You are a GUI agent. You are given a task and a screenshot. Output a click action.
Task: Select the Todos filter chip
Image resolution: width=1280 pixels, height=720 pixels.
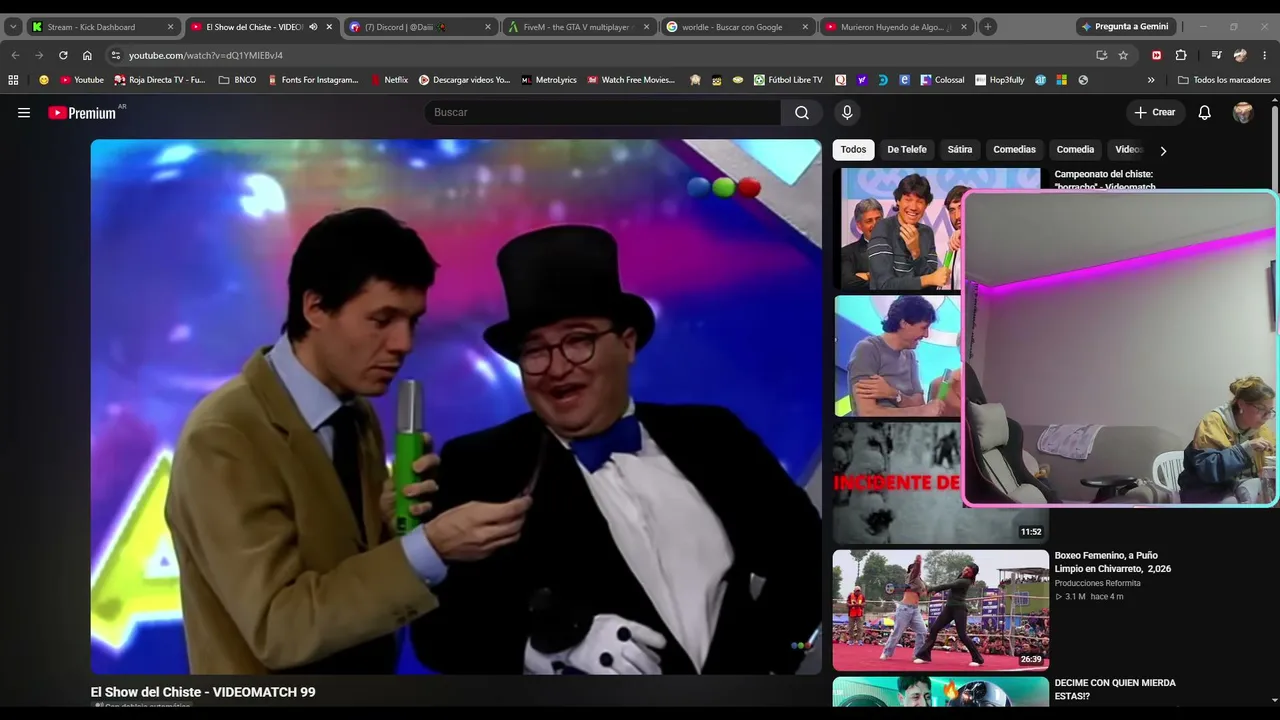point(853,150)
